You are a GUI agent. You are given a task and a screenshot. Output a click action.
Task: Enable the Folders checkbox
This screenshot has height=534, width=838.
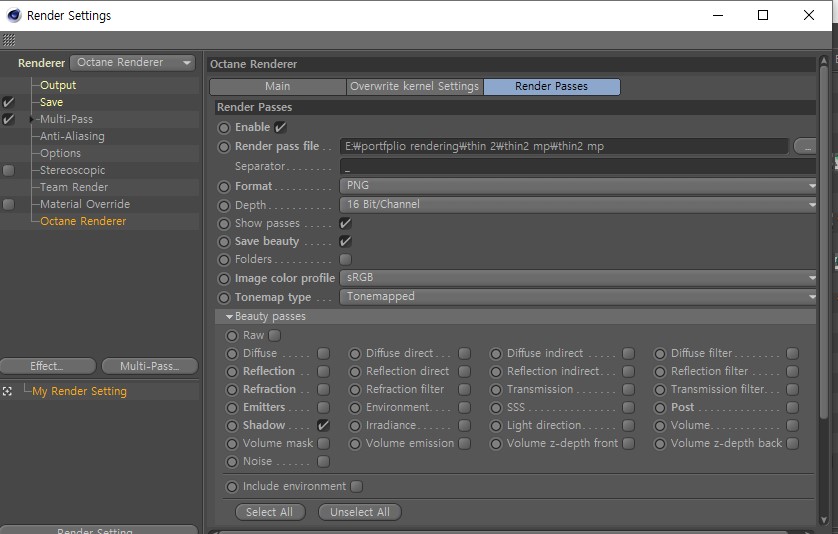click(x=345, y=259)
